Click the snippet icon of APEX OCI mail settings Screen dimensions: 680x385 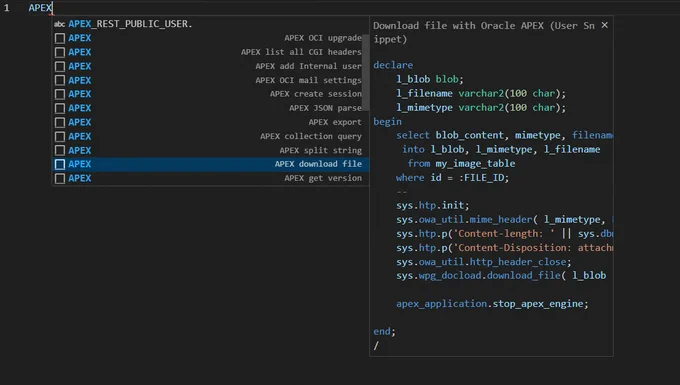60,80
